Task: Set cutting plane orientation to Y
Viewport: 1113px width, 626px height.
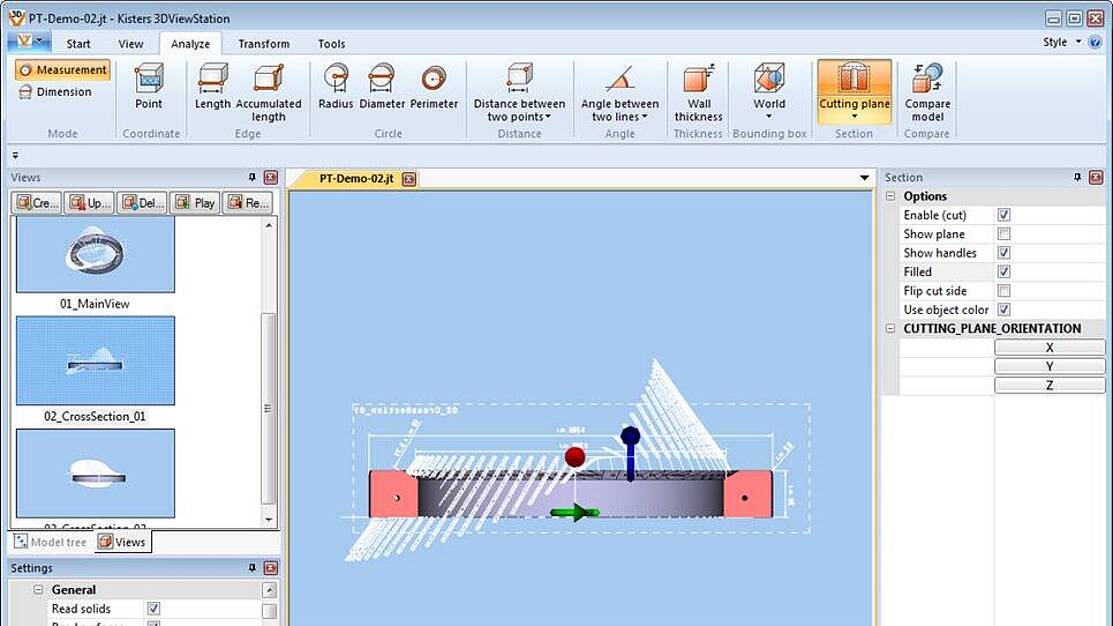Action: tap(1049, 366)
